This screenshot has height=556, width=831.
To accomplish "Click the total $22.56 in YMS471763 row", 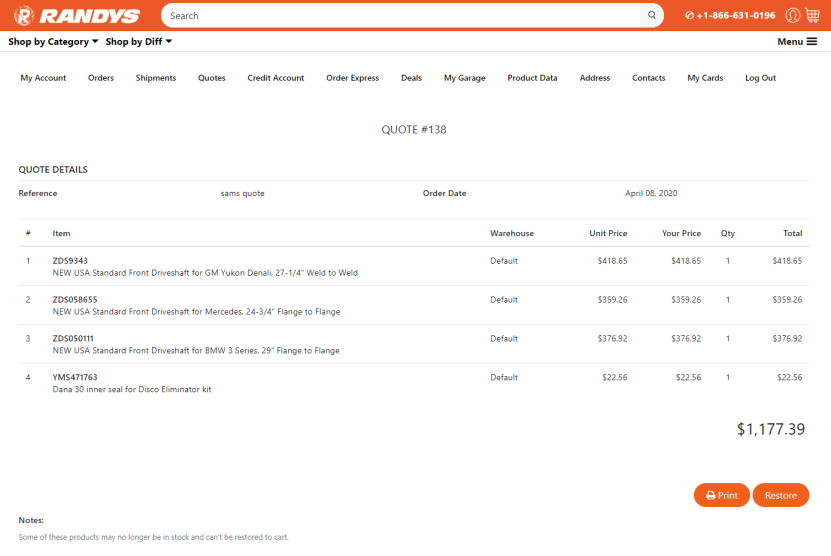I will 789,377.
